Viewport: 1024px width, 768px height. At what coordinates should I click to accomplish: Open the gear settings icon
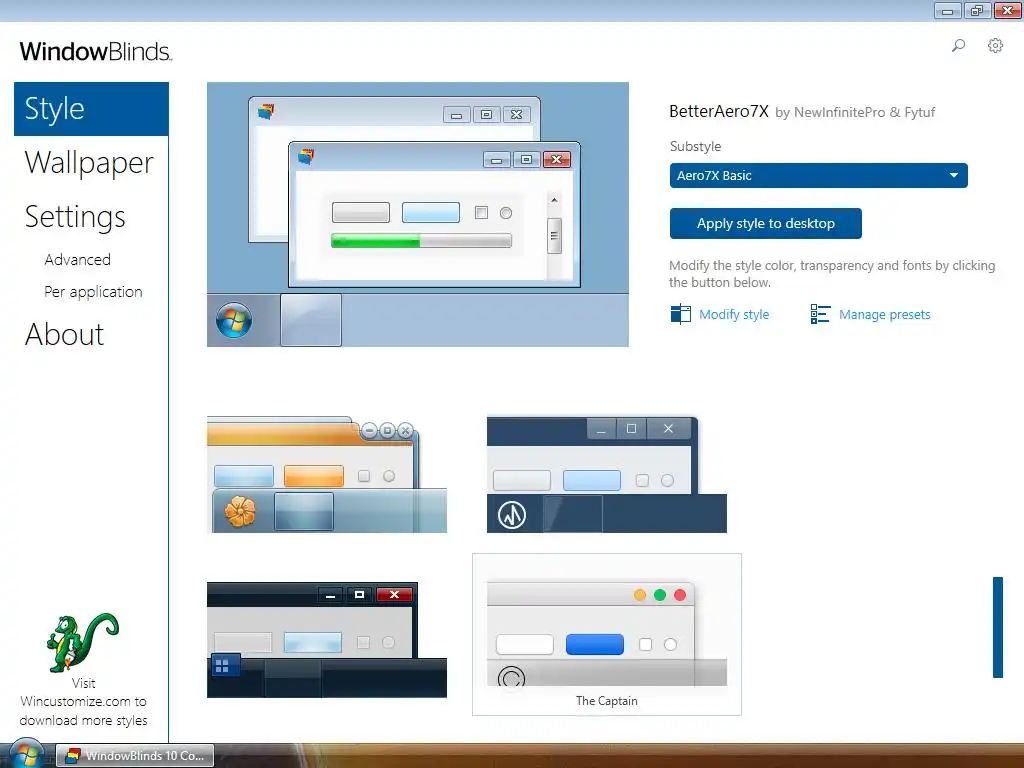pos(995,46)
